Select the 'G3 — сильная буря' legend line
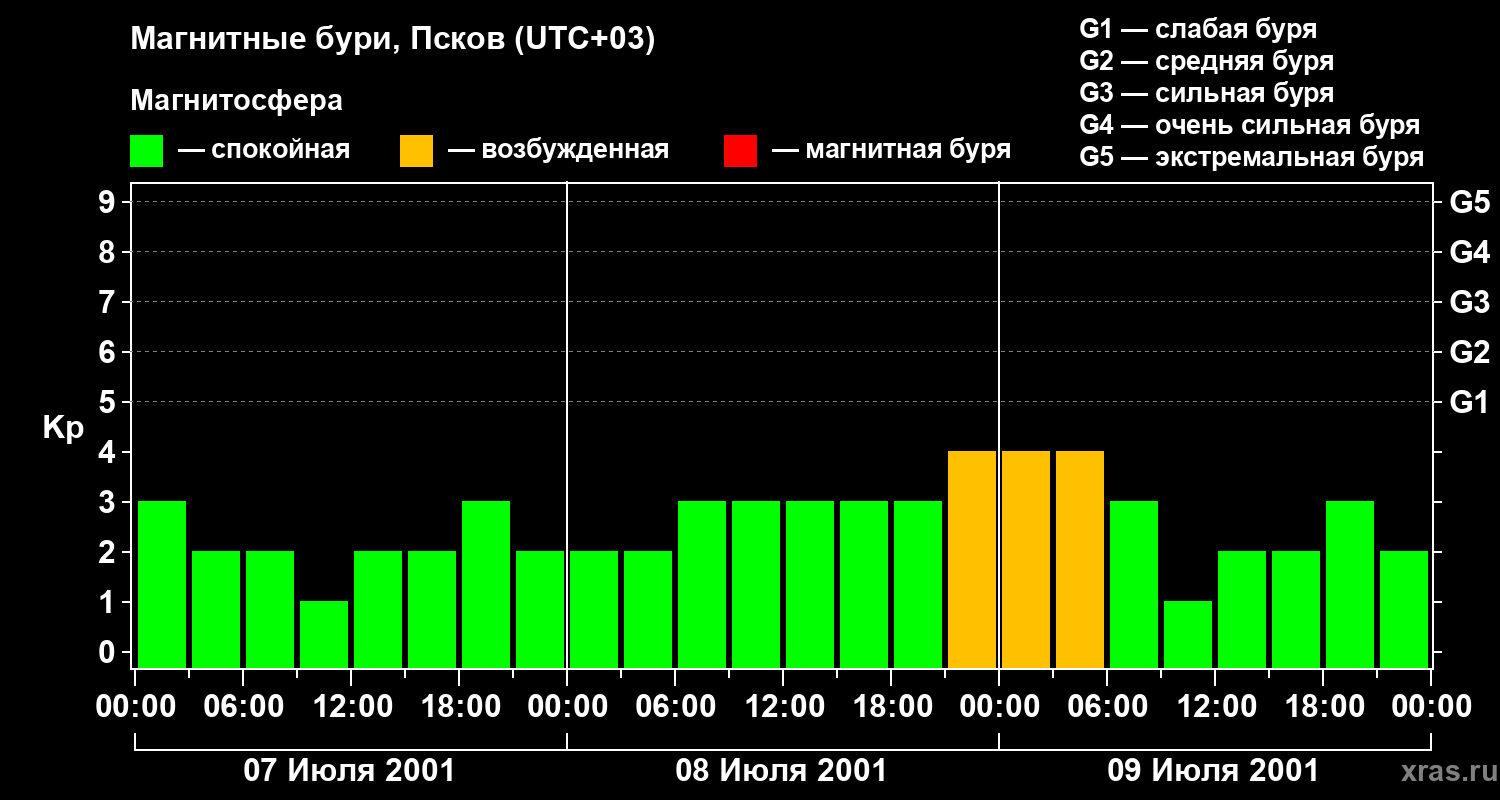1500x800 pixels. [1206, 93]
